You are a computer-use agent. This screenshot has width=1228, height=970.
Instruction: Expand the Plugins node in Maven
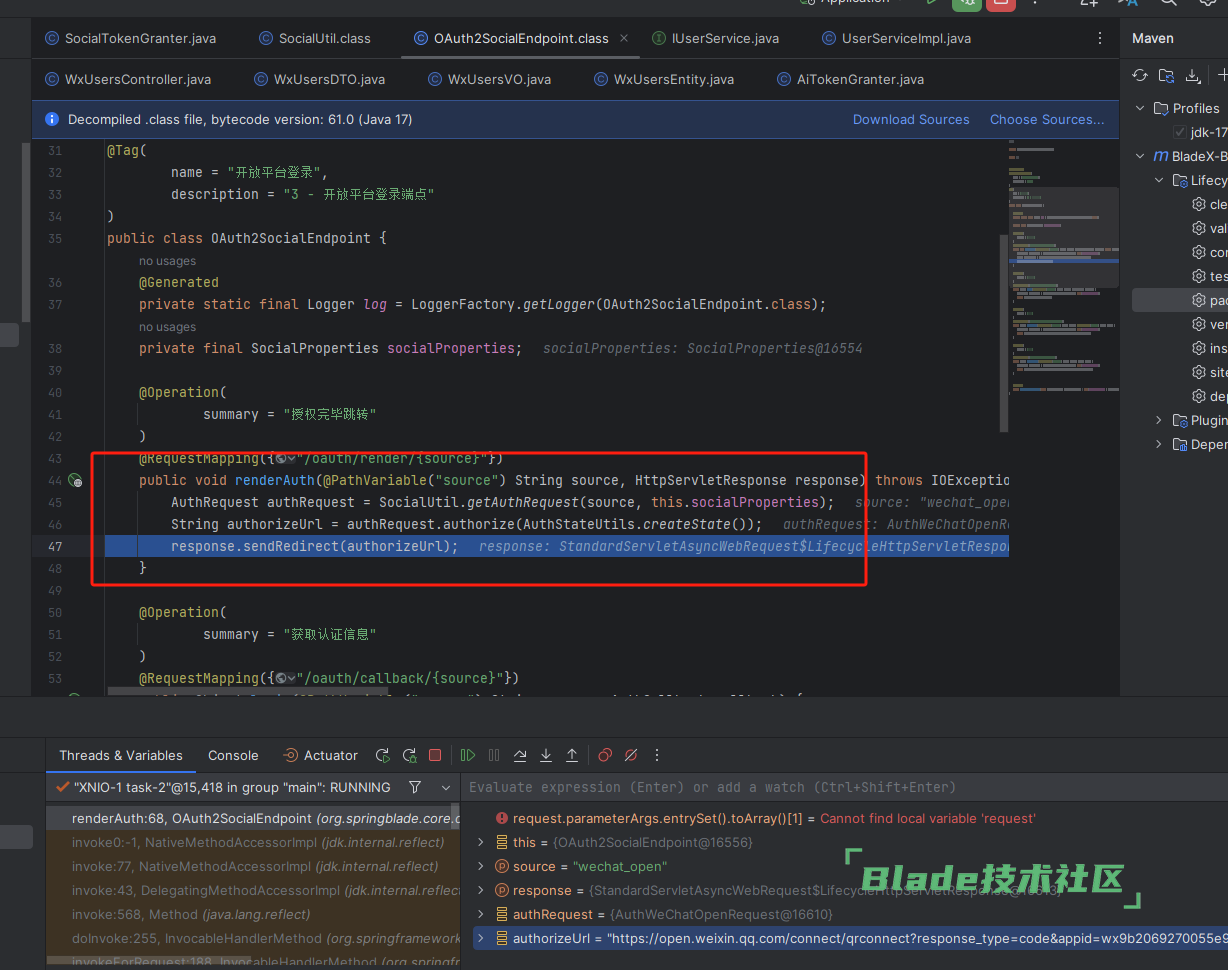pyautogui.click(x=1159, y=420)
